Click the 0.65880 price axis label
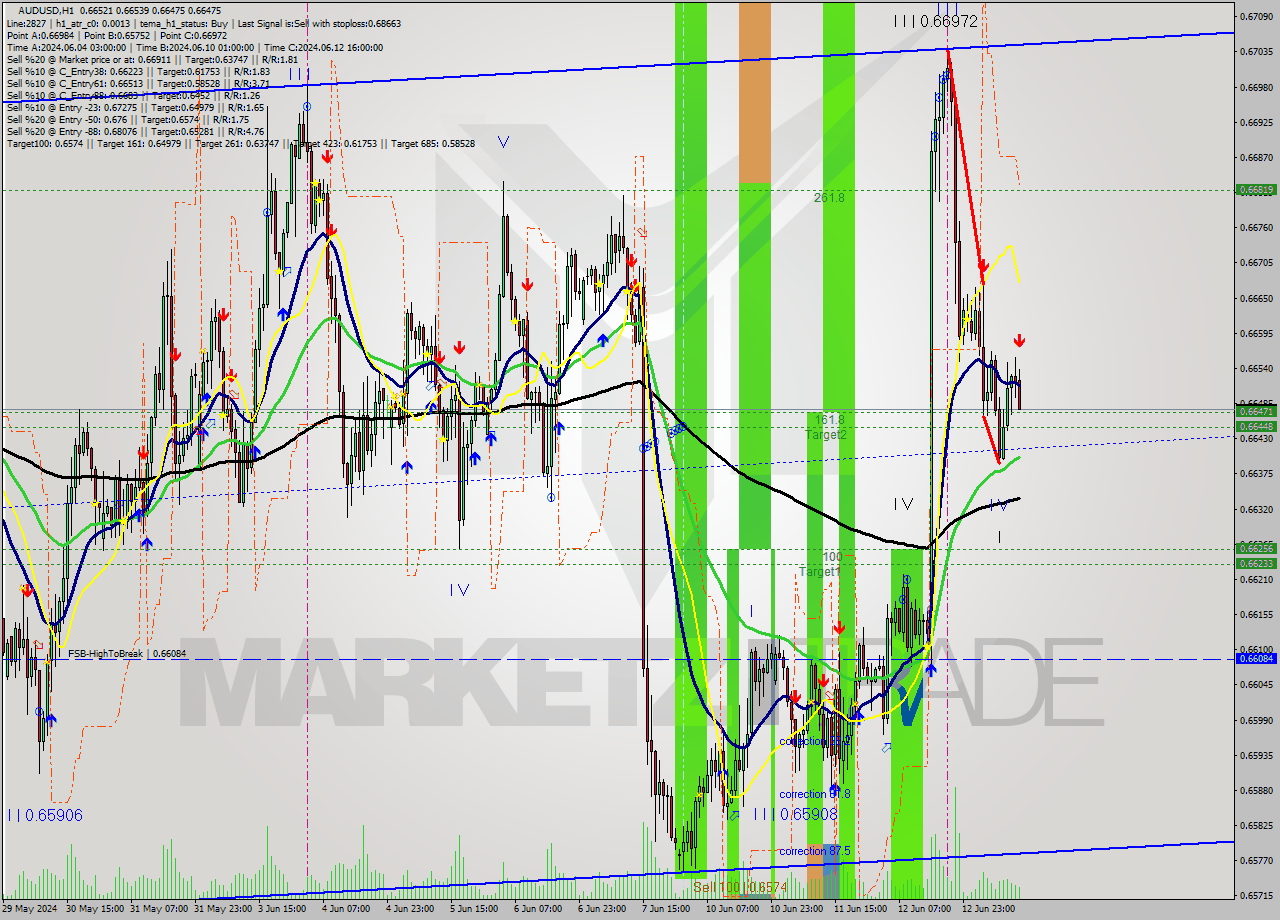This screenshot has height=920, width=1280. tap(1256, 790)
